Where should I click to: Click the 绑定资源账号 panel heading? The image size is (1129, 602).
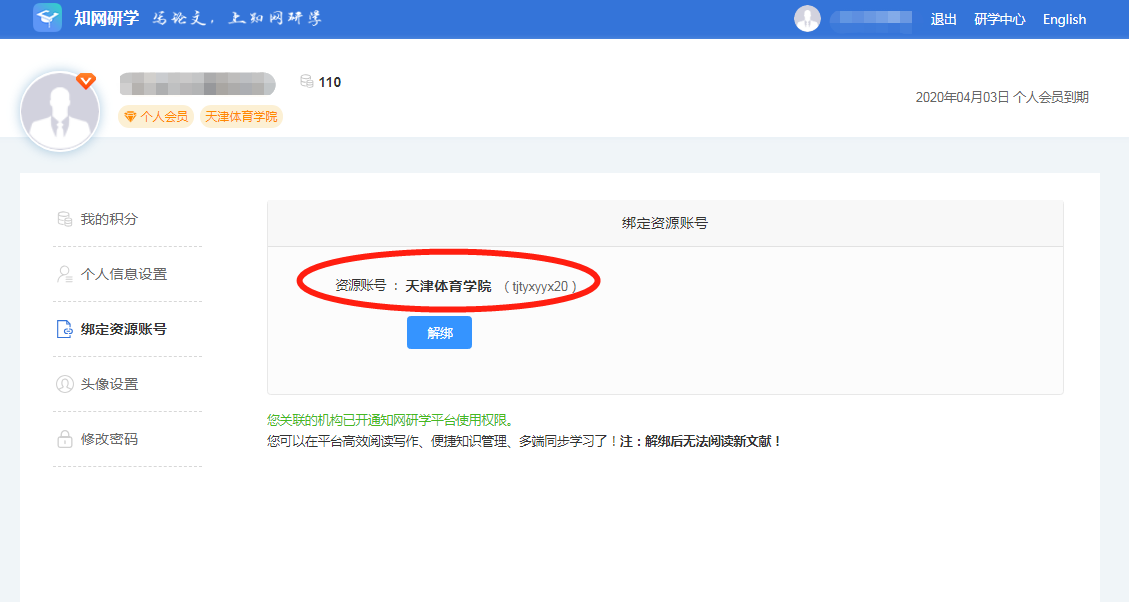(x=665, y=223)
